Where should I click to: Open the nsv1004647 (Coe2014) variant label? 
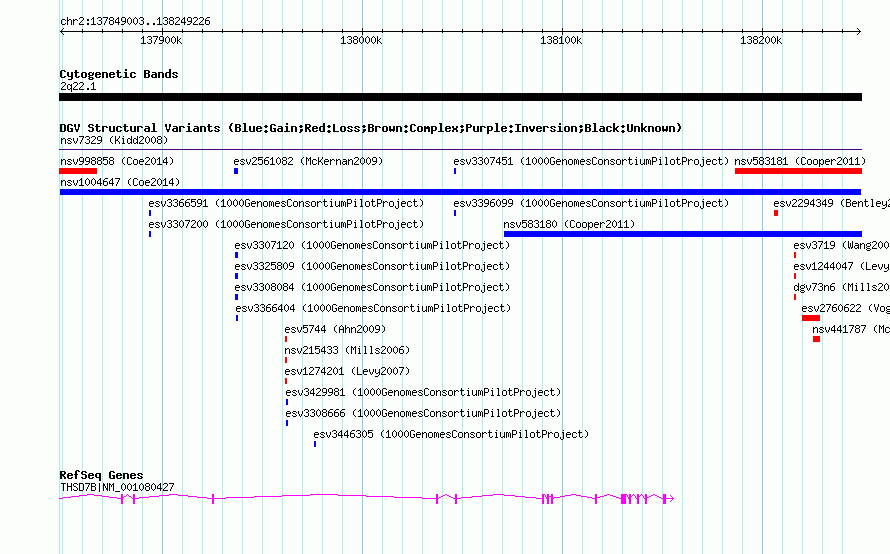point(120,182)
